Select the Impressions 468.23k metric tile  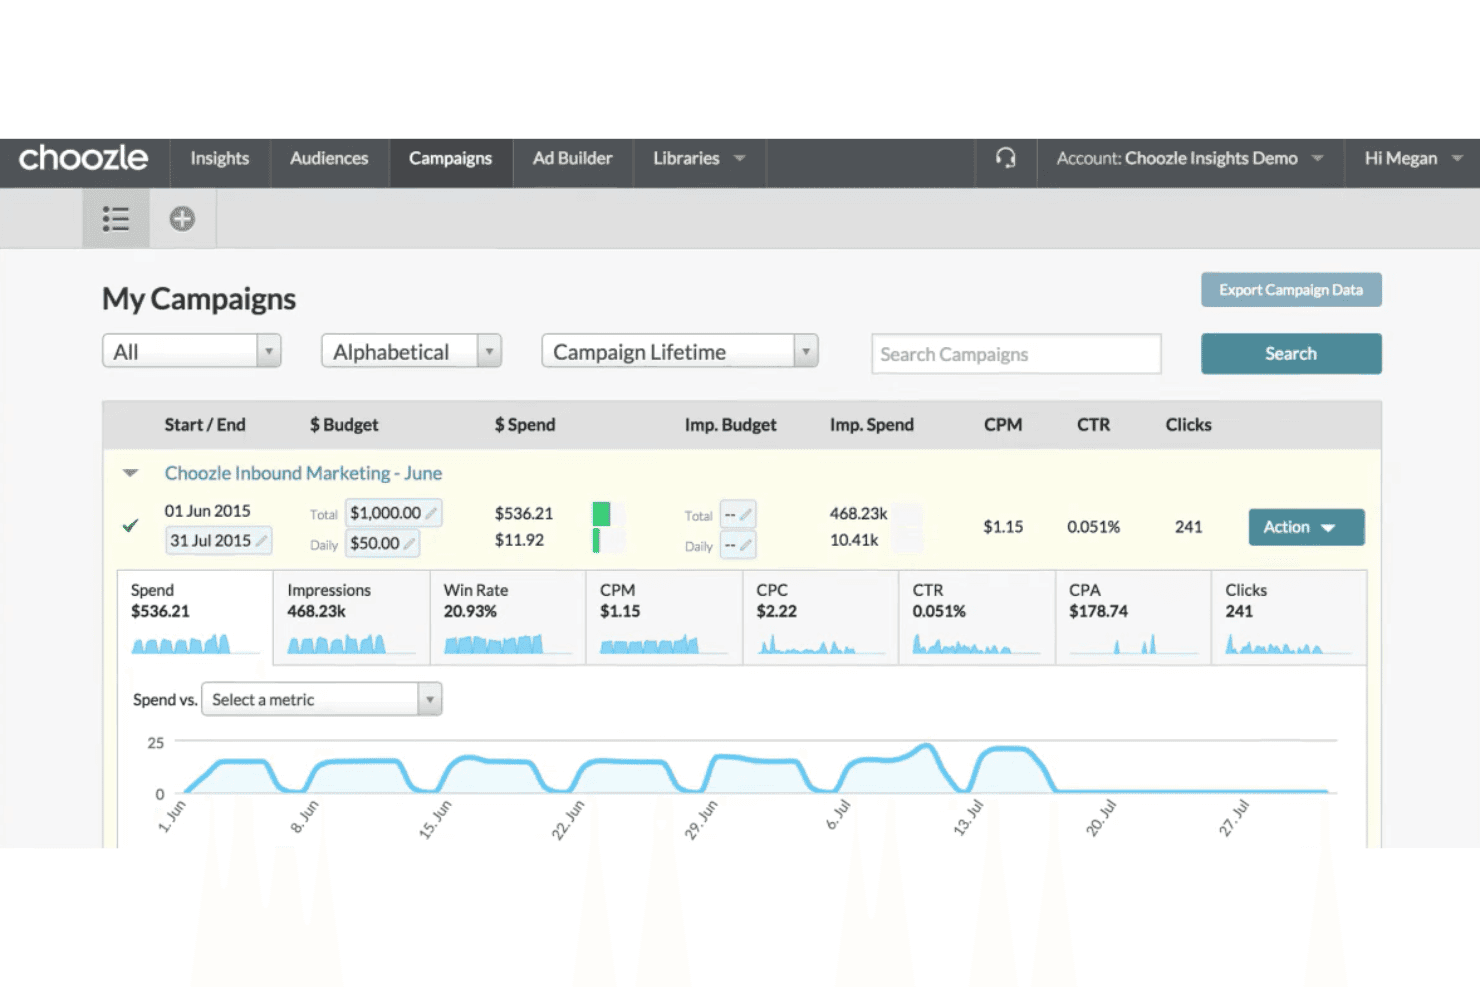(351, 617)
